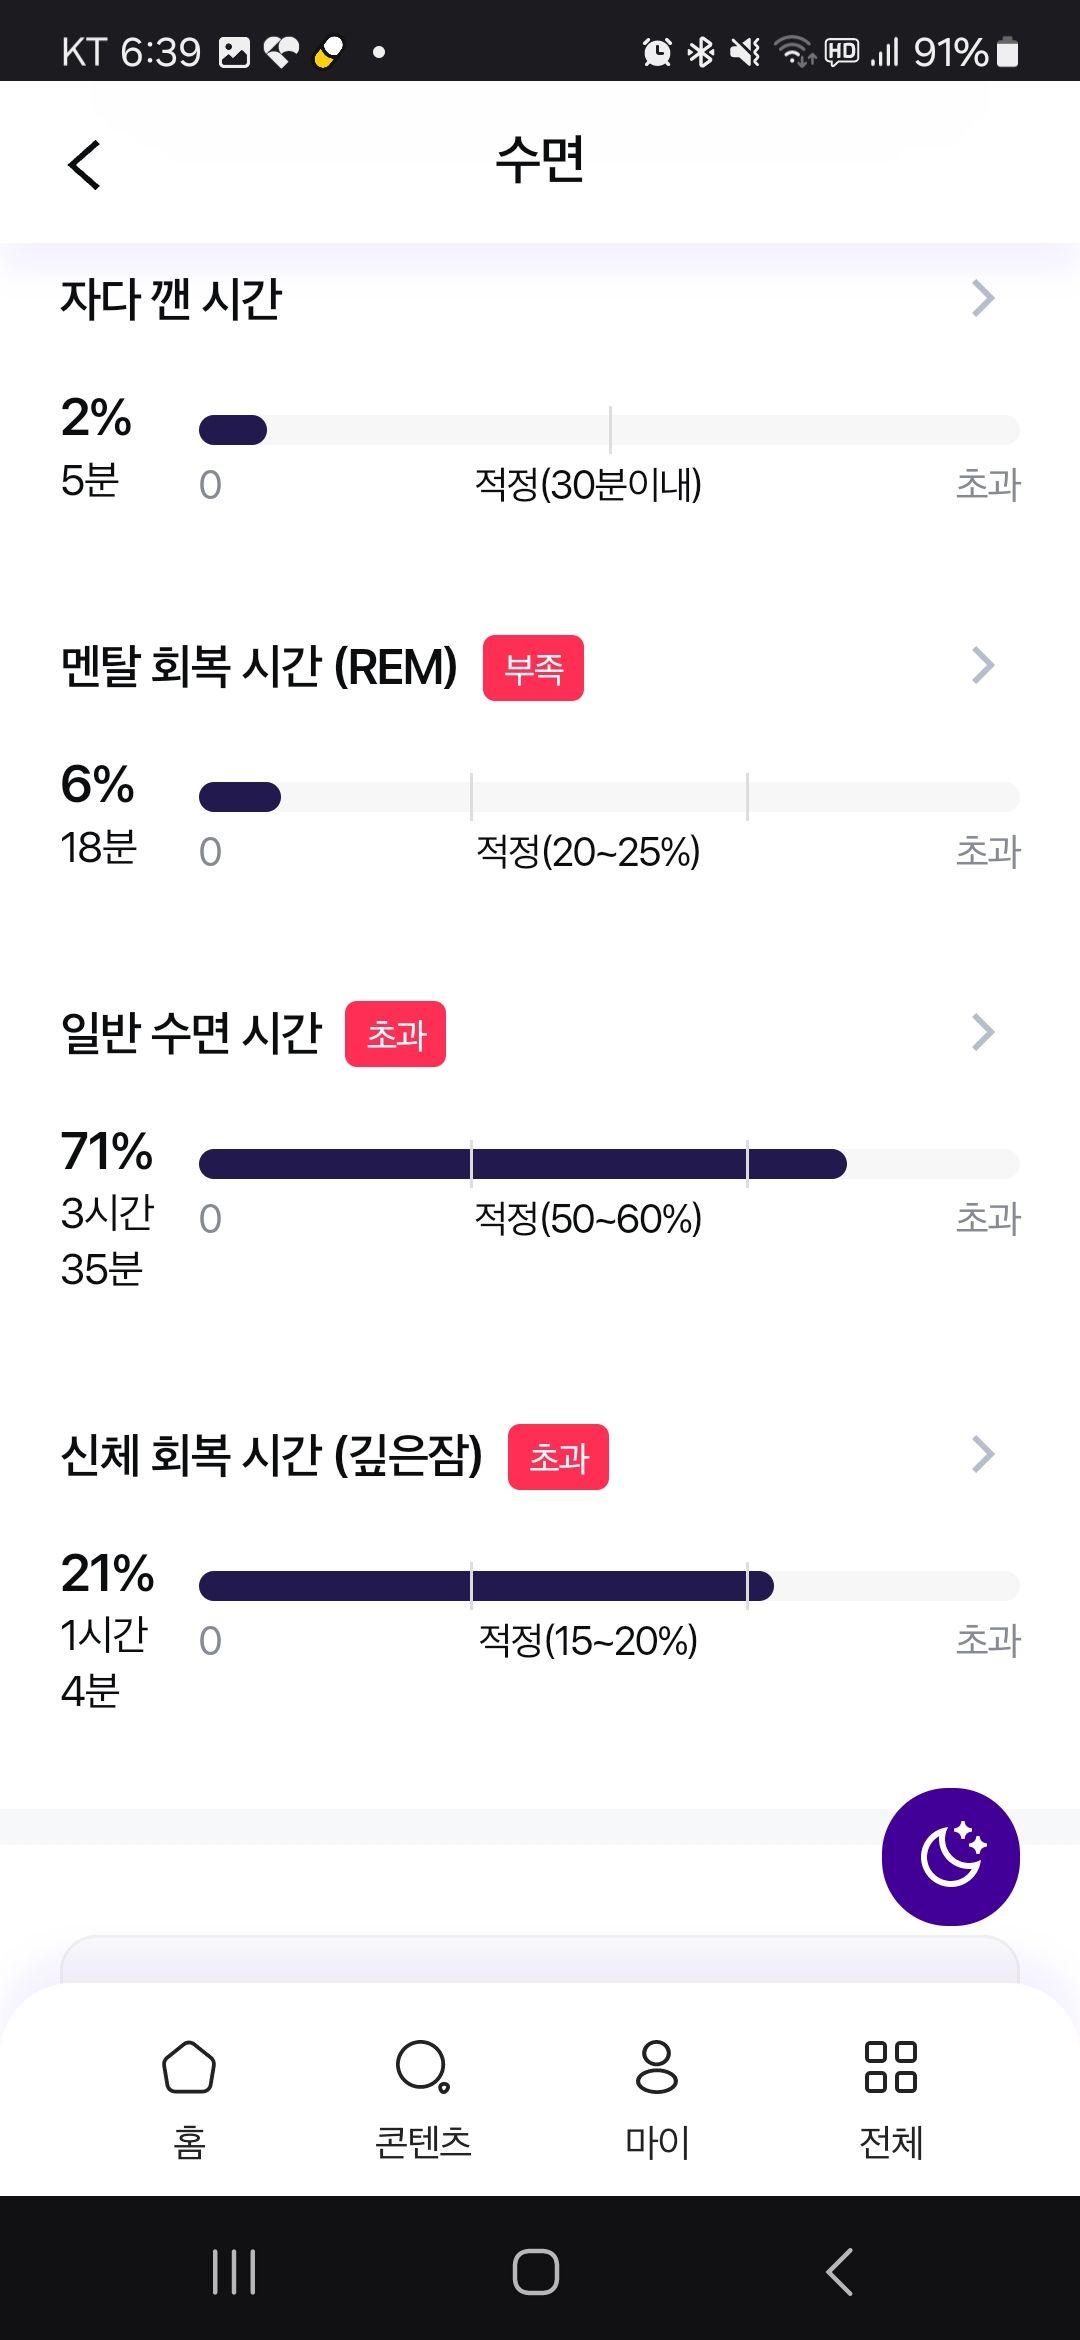Tap the 초과 badge beside 일반 수면 시간

pos(395,1034)
